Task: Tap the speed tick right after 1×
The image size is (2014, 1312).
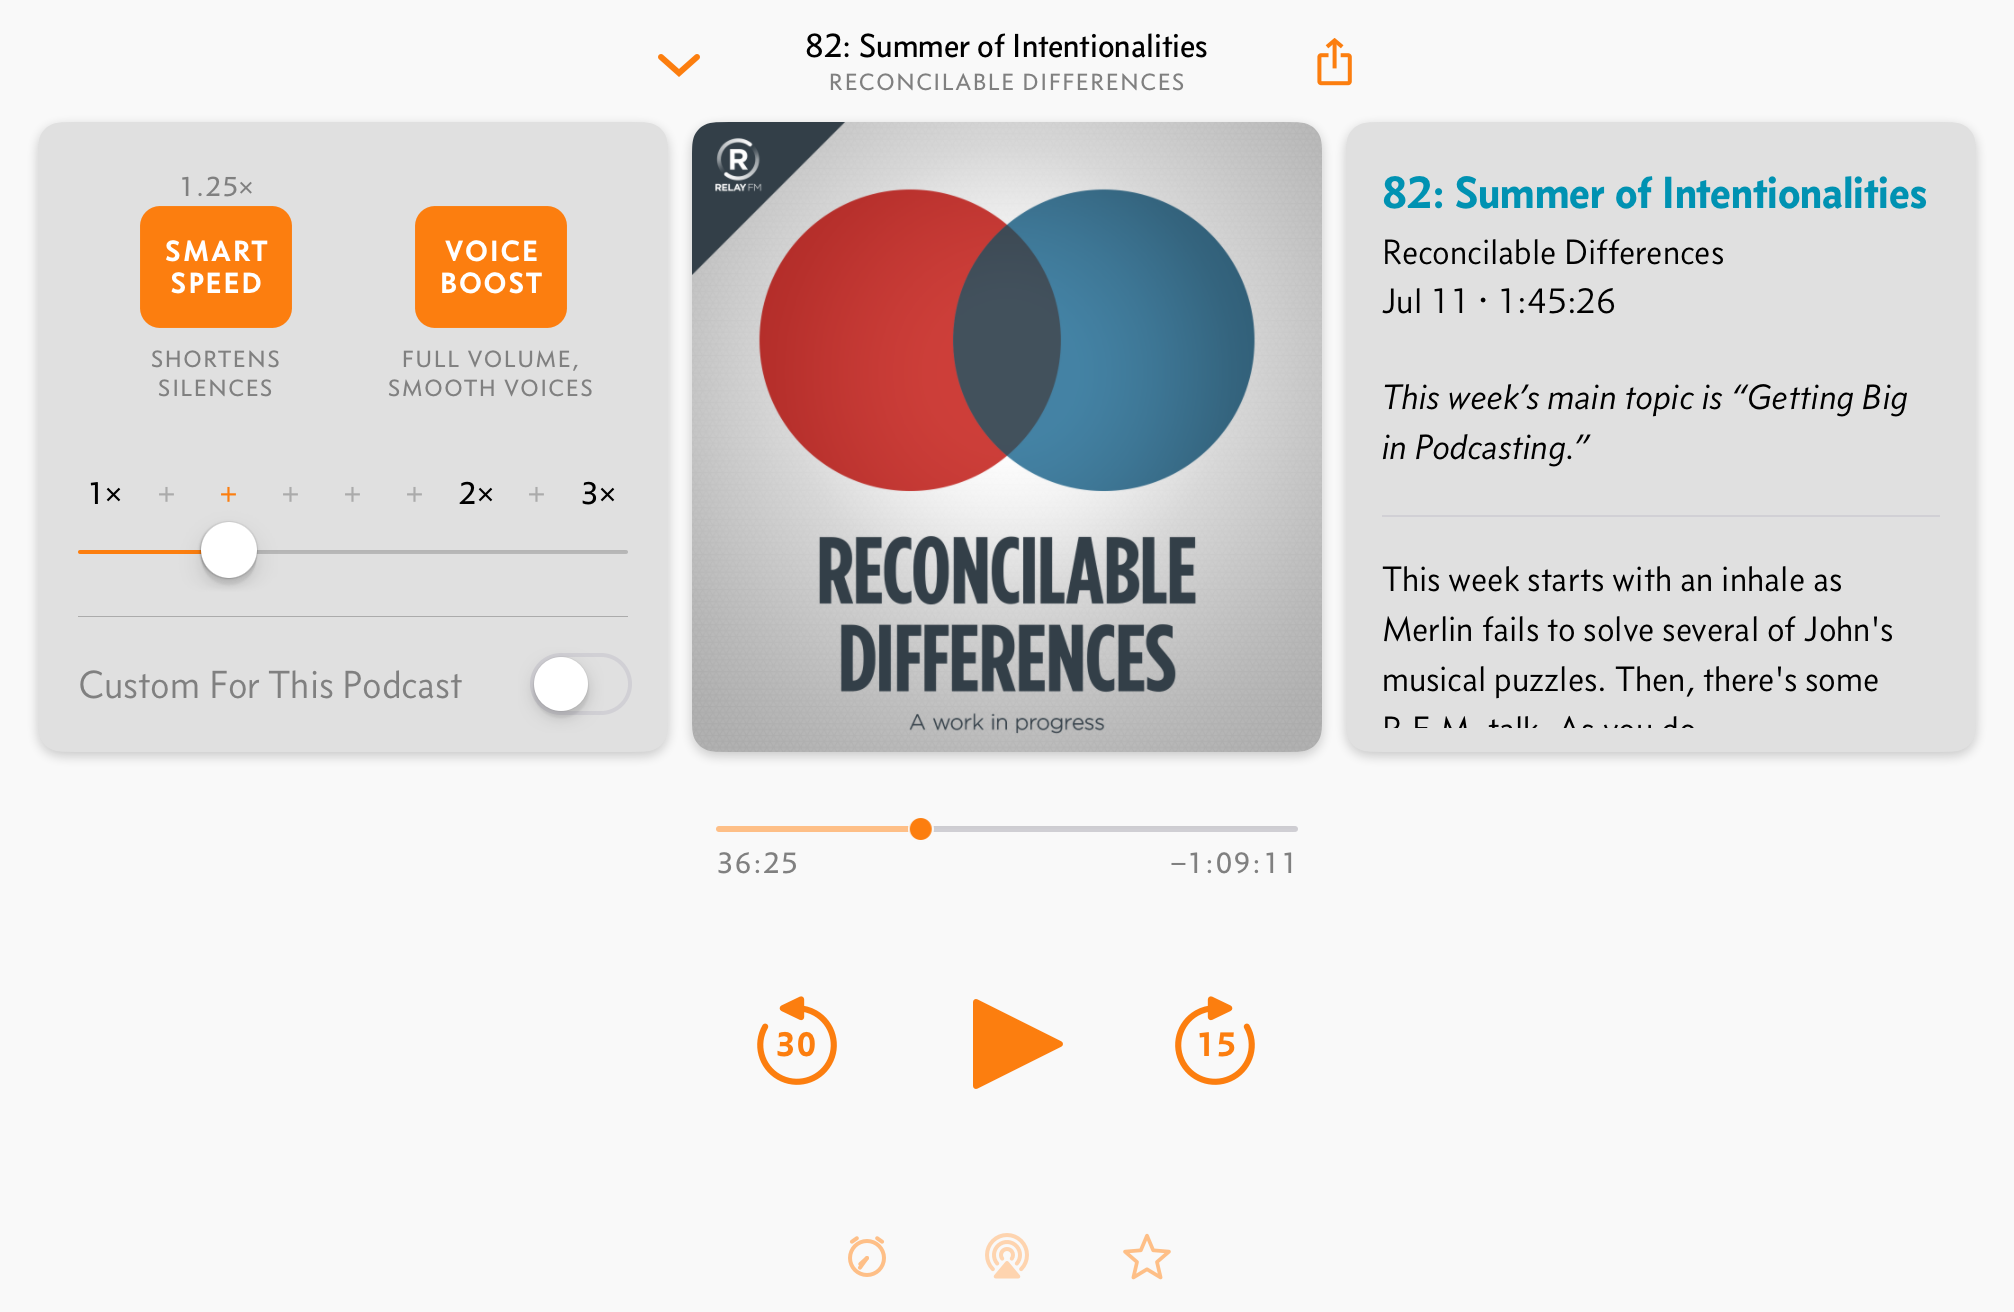Action: click(x=166, y=494)
